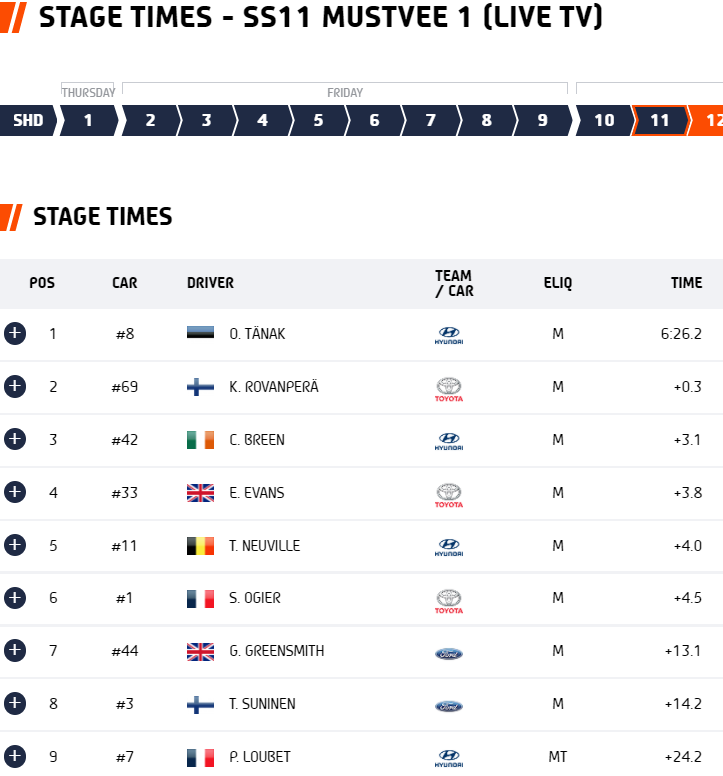
Task: Click the Estonian flag beside O. Tänak
Action: point(200,333)
